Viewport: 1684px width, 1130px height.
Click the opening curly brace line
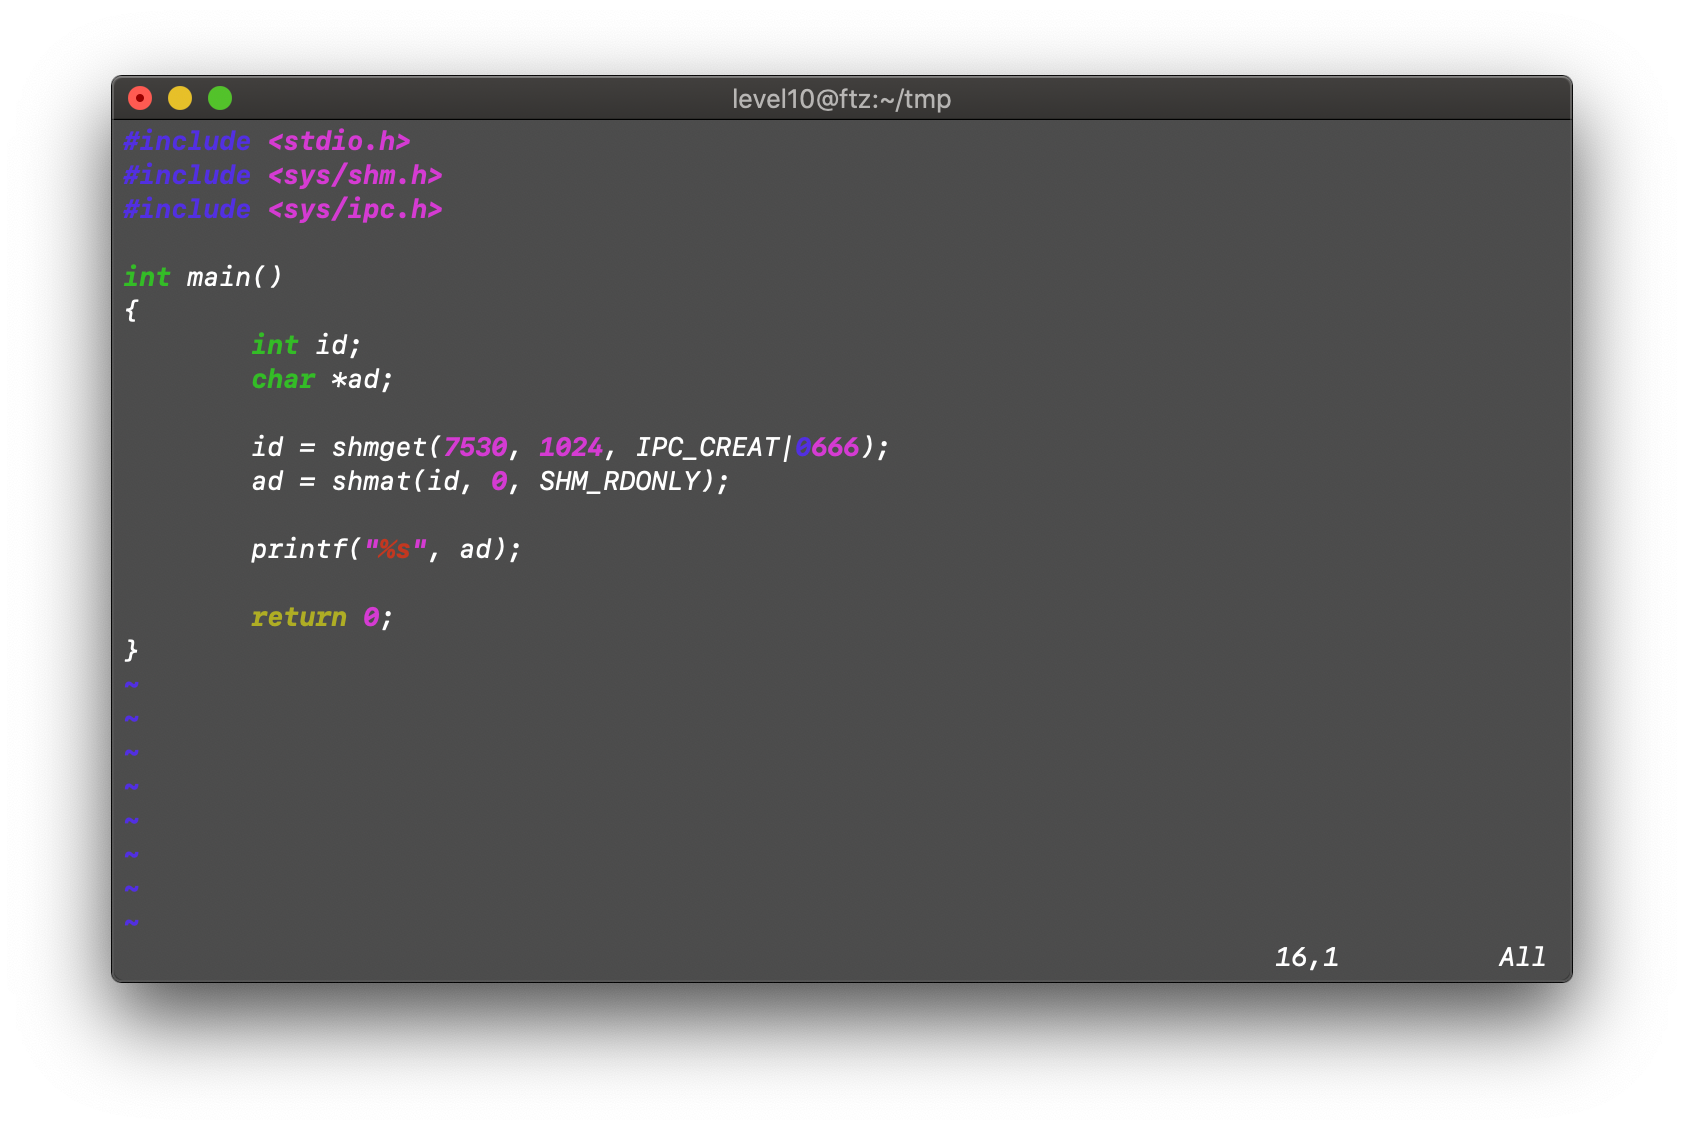point(131,311)
